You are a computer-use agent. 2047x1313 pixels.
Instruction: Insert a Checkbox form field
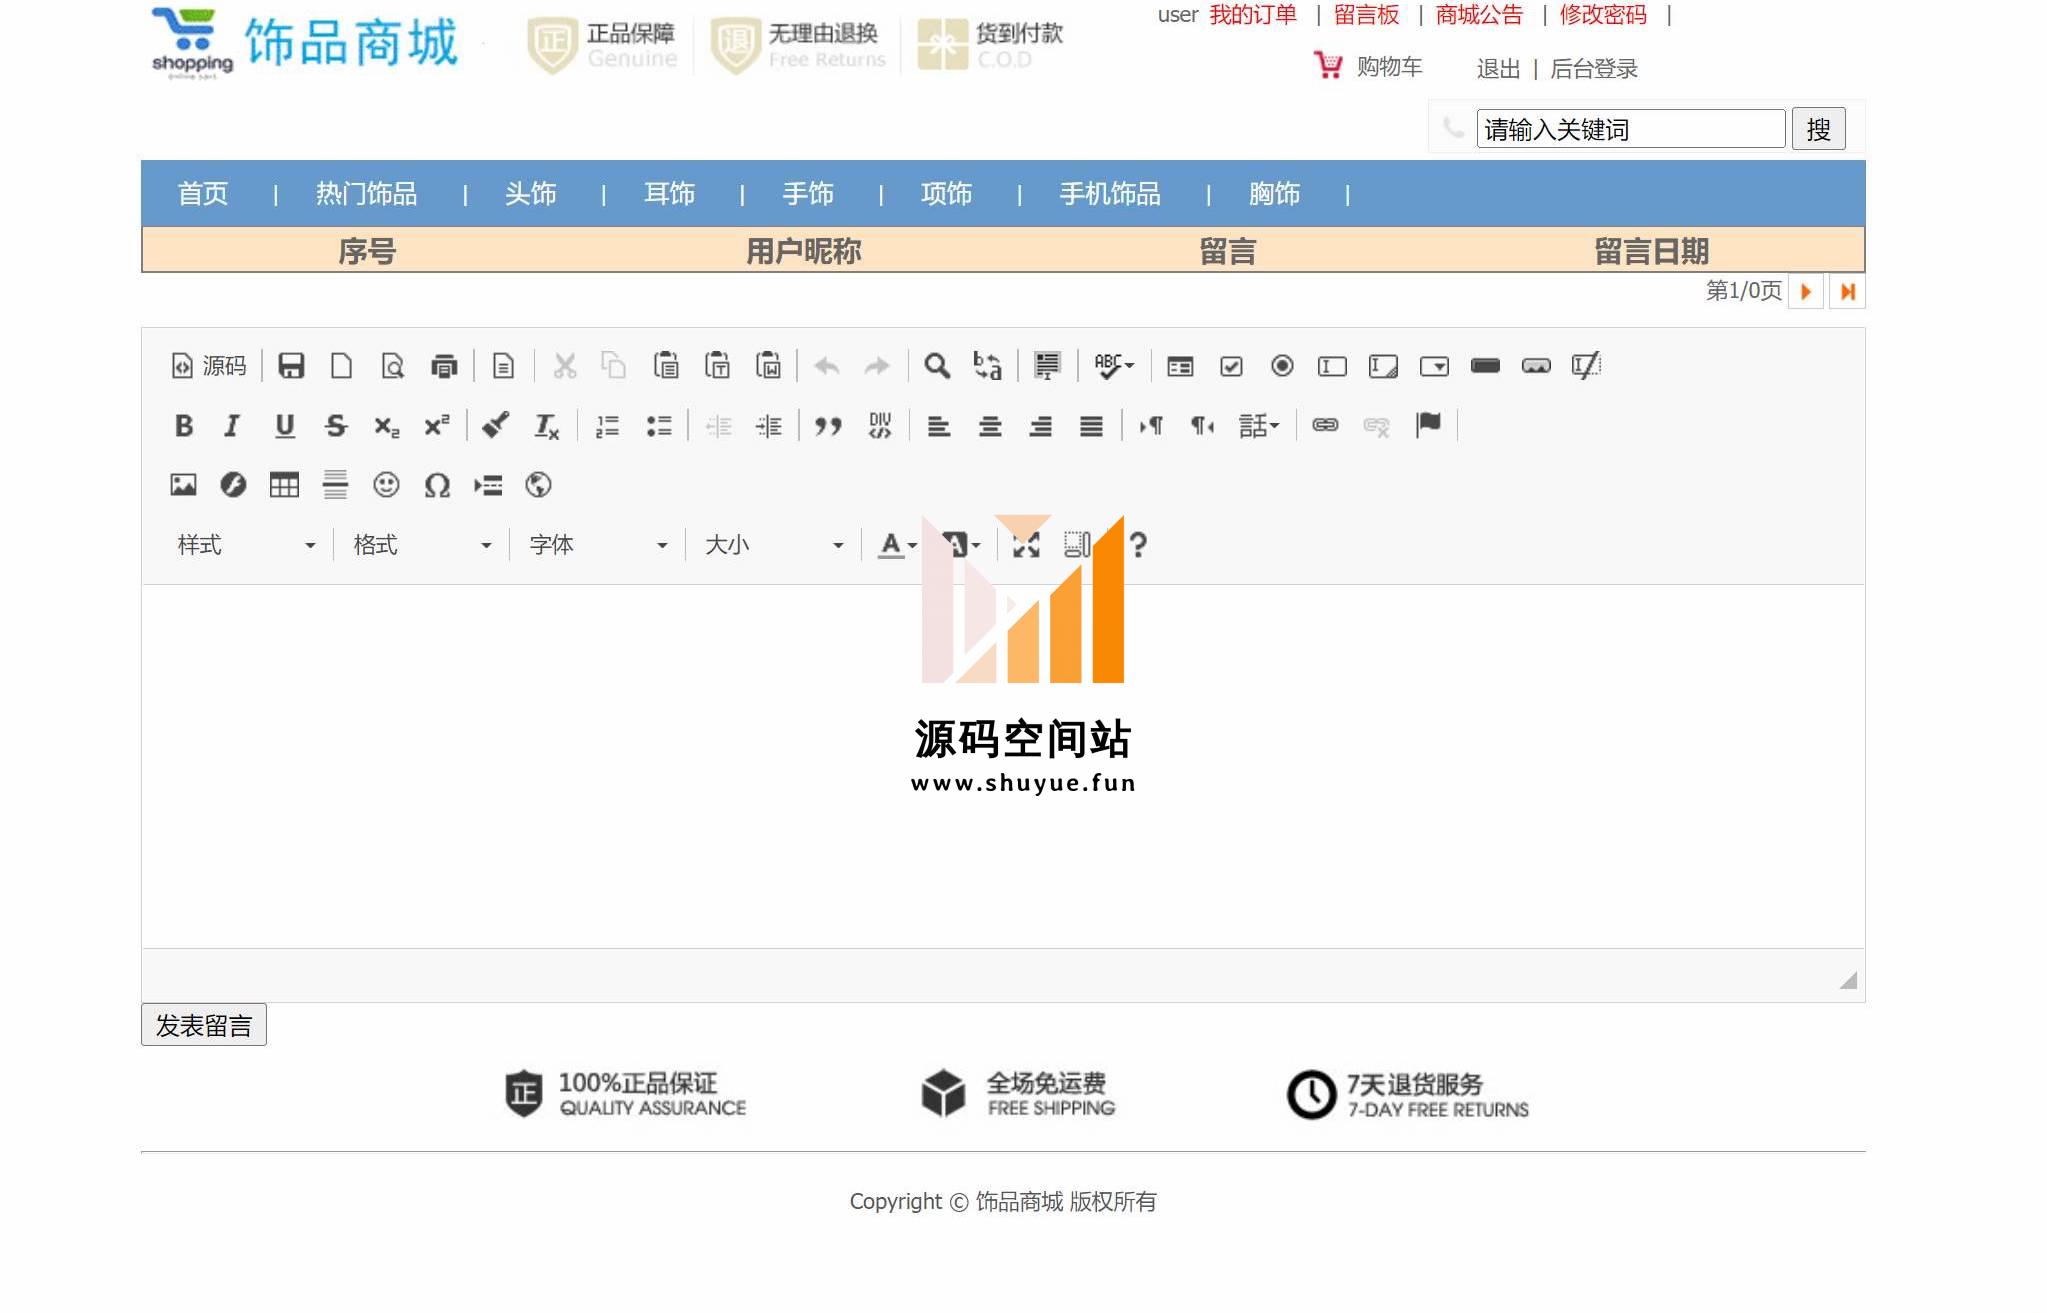(x=1231, y=366)
